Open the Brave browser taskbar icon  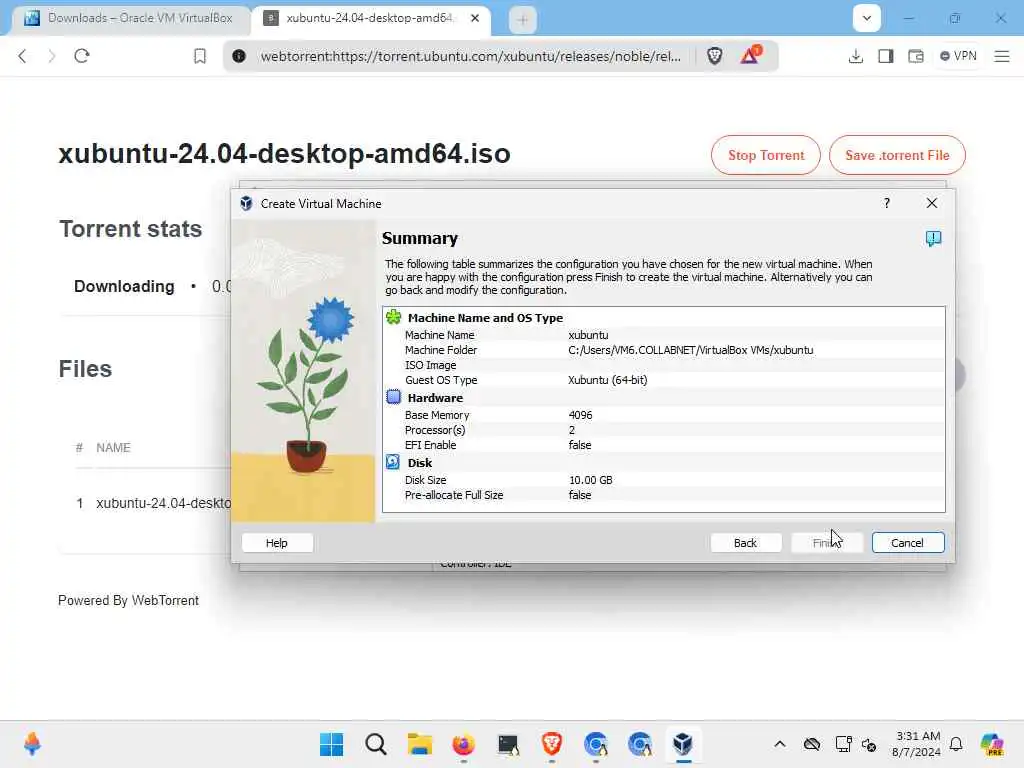(x=552, y=744)
